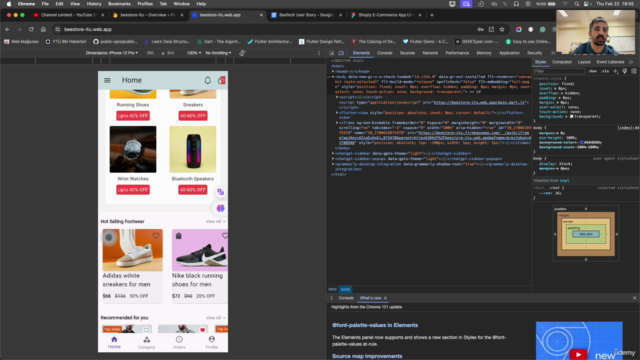The width and height of the screenshot is (640, 360).
Task: Open the Dimensions iPhone 12 Pro dropdown
Action: pyautogui.click(x=112, y=53)
